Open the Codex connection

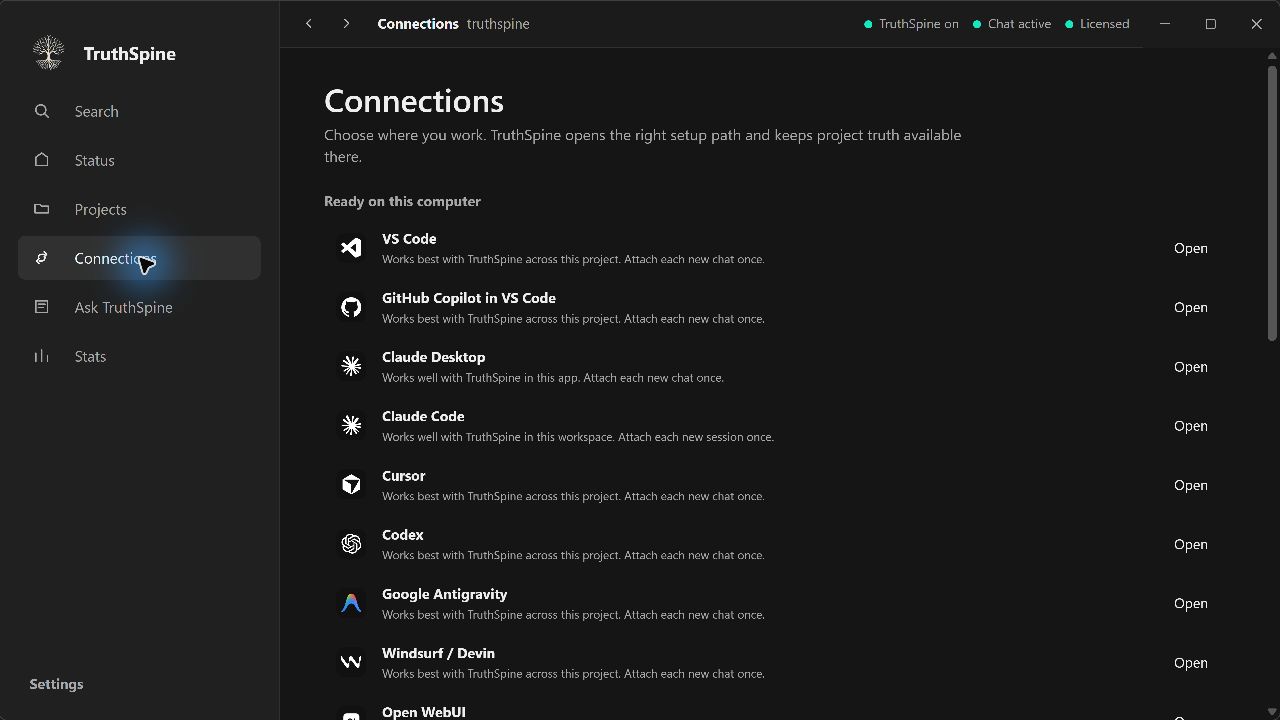coord(1190,544)
